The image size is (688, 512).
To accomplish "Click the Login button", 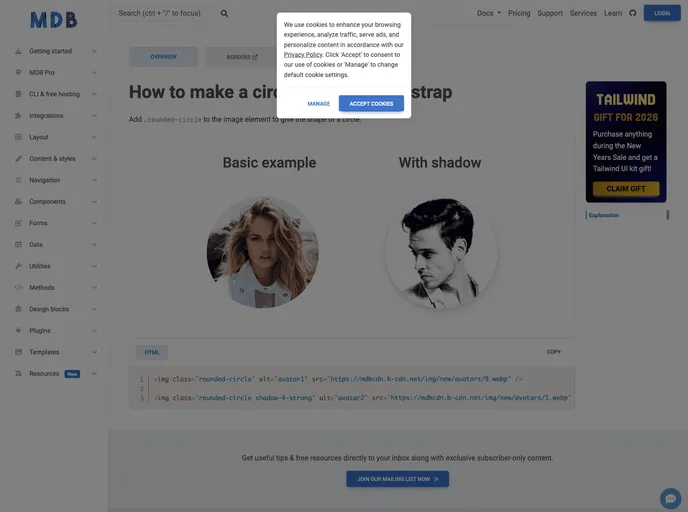I will click(x=662, y=13).
